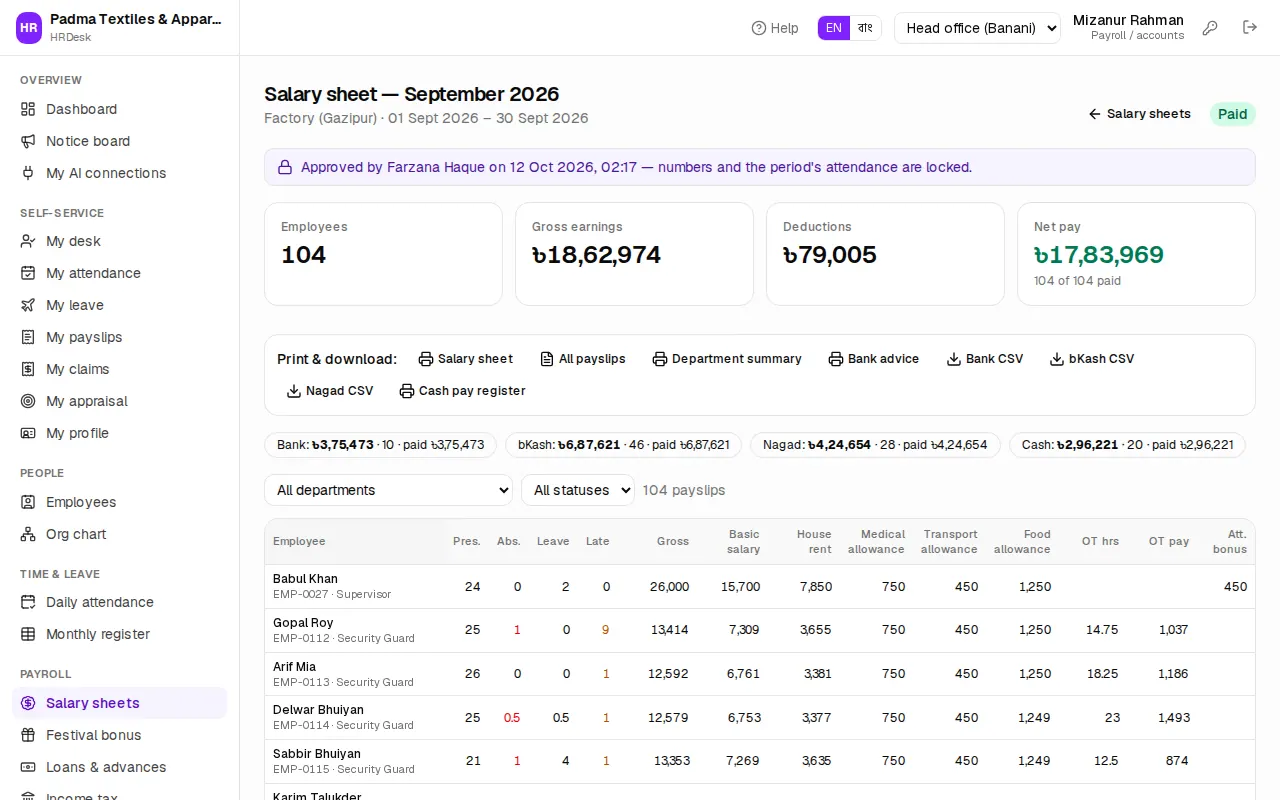The image size is (1280, 800).
Task: Click the Daily attendance calendar icon
Action: (x=28, y=602)
